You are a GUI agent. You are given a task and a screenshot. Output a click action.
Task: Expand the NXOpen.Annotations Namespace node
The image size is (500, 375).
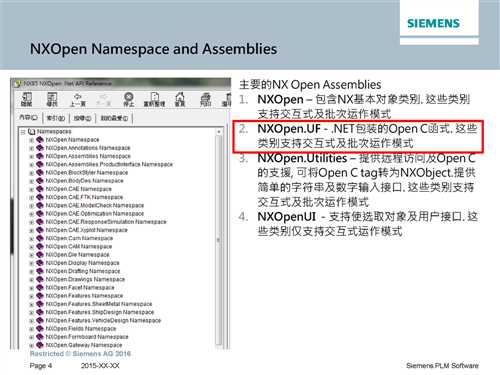point(31,148)
